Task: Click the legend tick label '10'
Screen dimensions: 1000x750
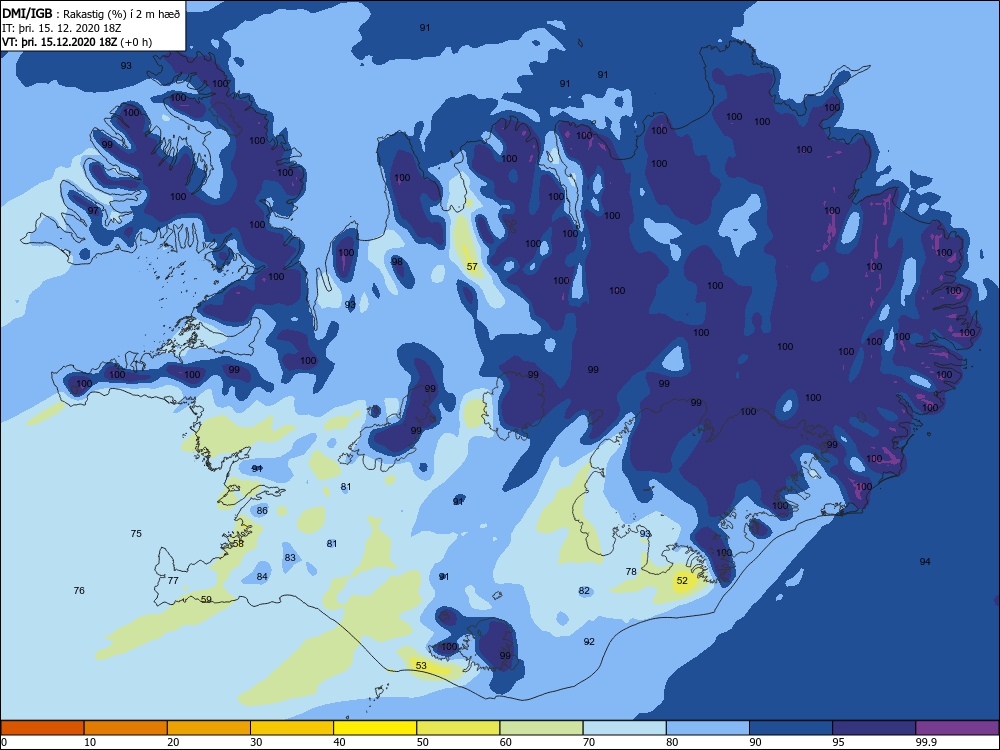Action: pos(90,742)
